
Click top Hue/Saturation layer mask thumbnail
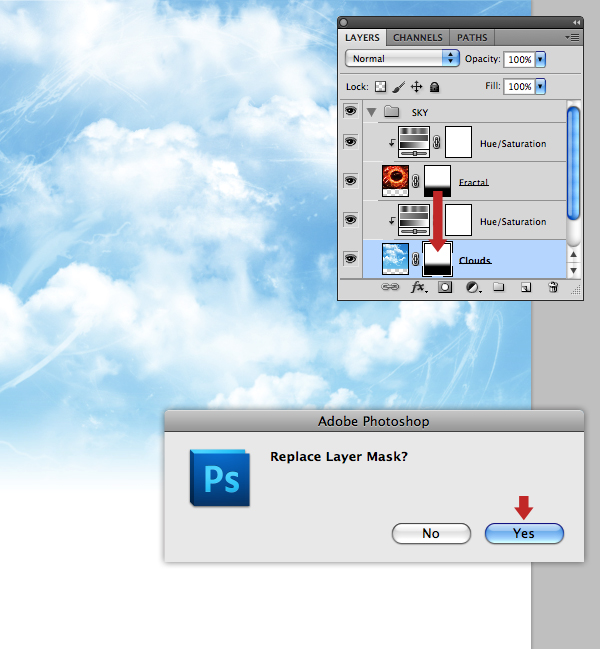point(458,142)
